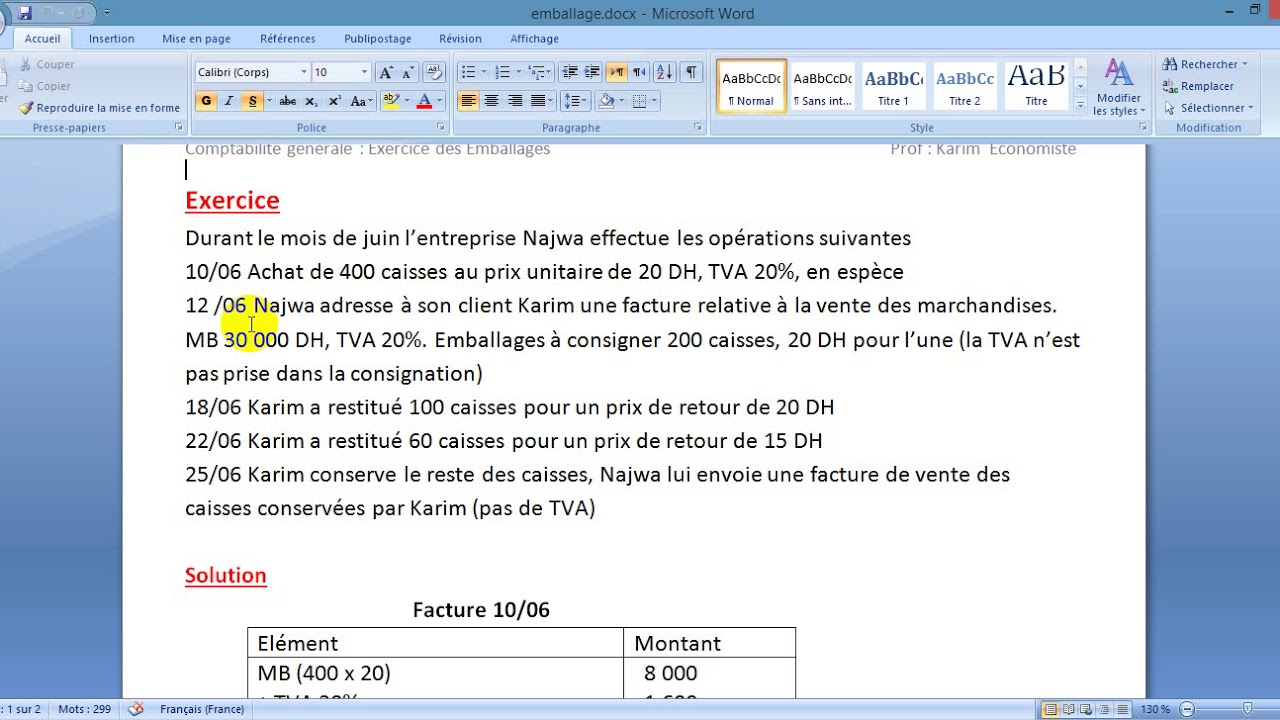Toggle italic (I) formatting
Screen dimensions: 1280x720
(x=229, y=101)
